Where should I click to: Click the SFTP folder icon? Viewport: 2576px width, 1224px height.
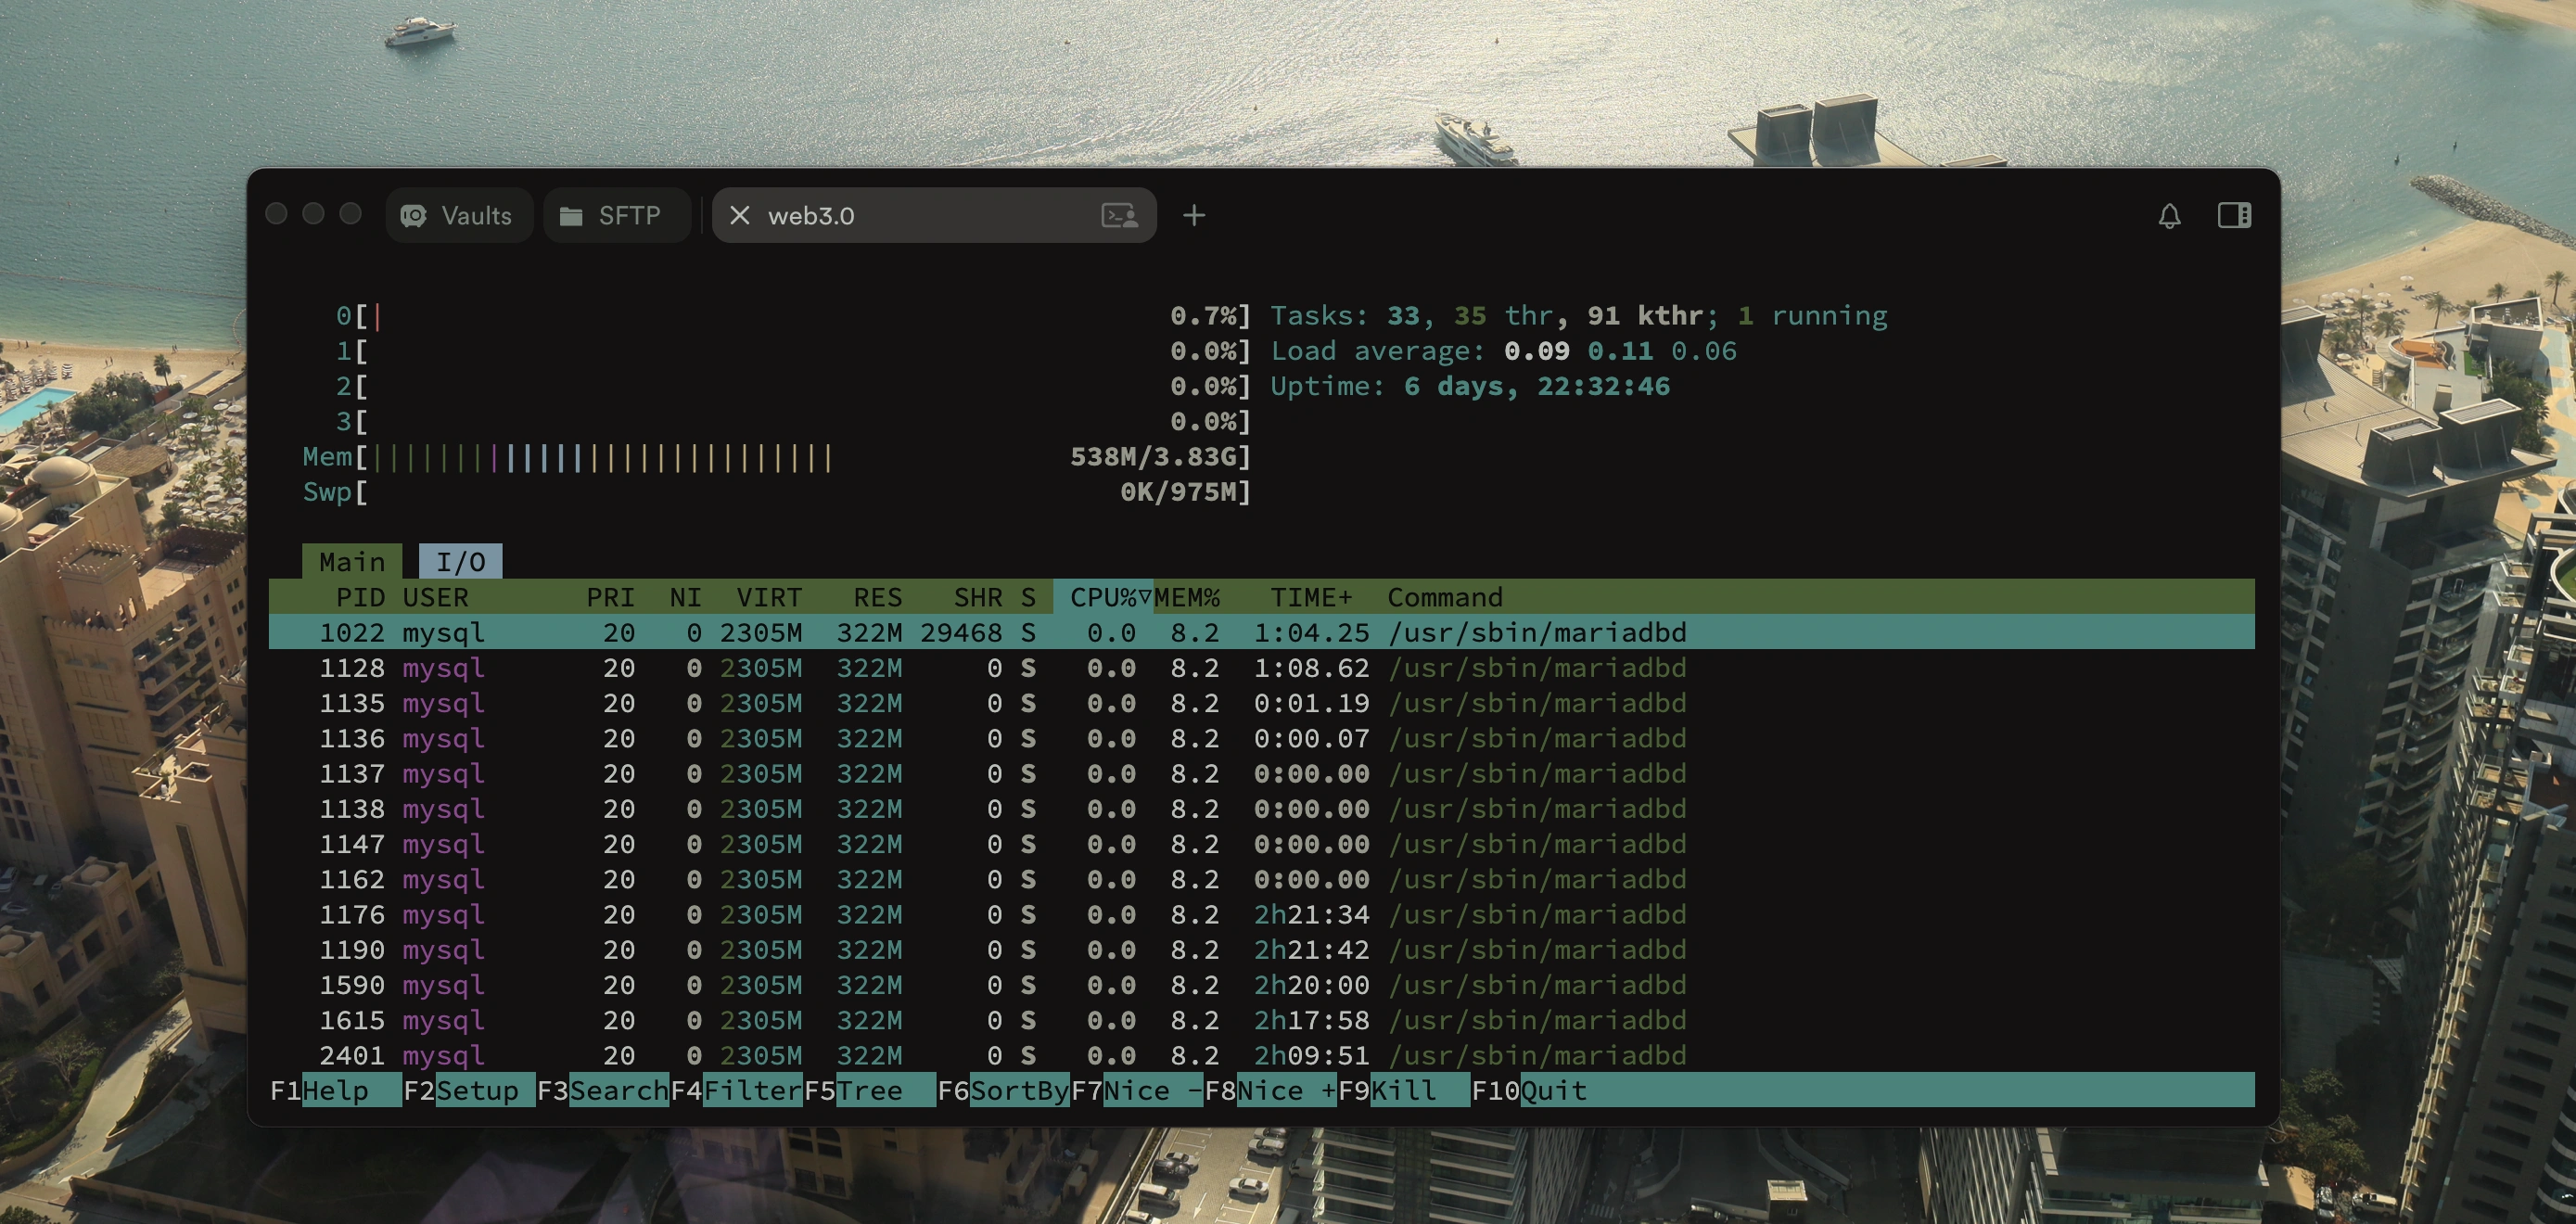(x=571, y=216)
